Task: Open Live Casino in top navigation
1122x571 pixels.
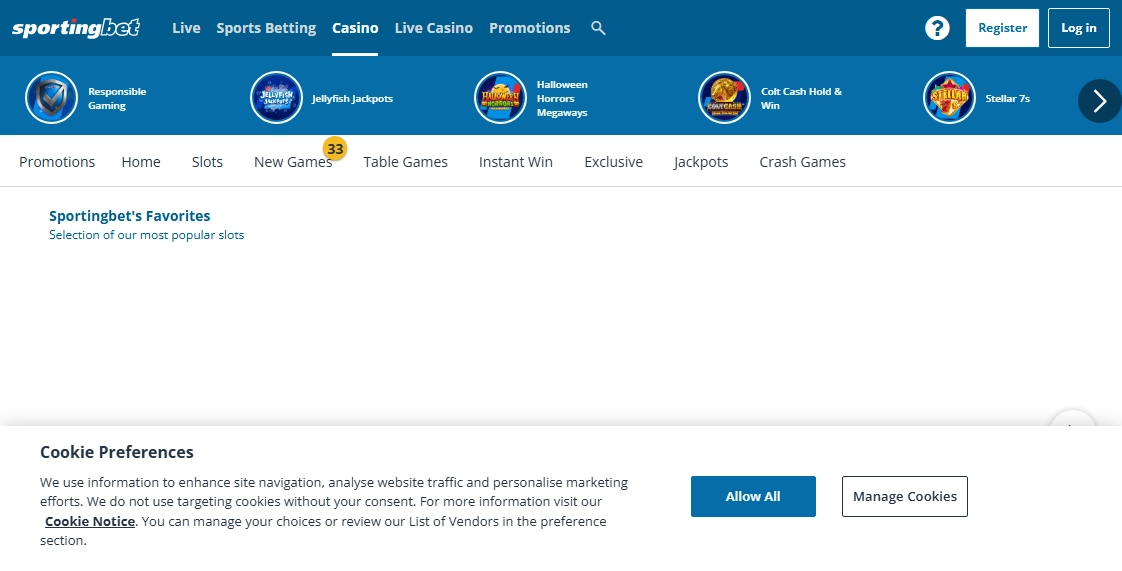Action: coord(434,28)
